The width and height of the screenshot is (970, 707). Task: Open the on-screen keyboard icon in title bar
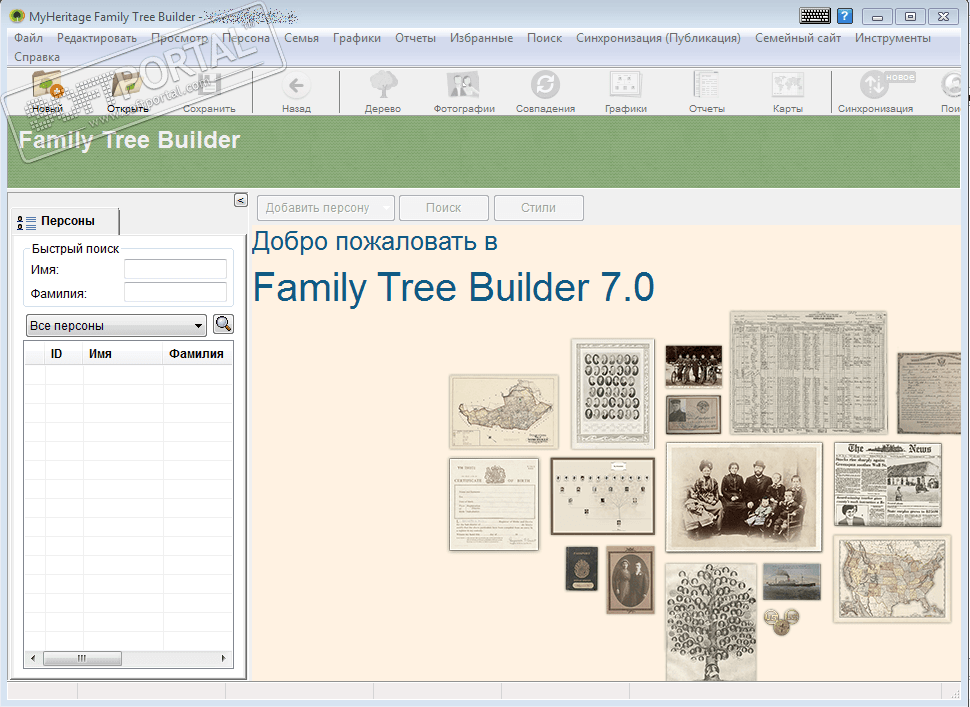(x=815, y=16)
